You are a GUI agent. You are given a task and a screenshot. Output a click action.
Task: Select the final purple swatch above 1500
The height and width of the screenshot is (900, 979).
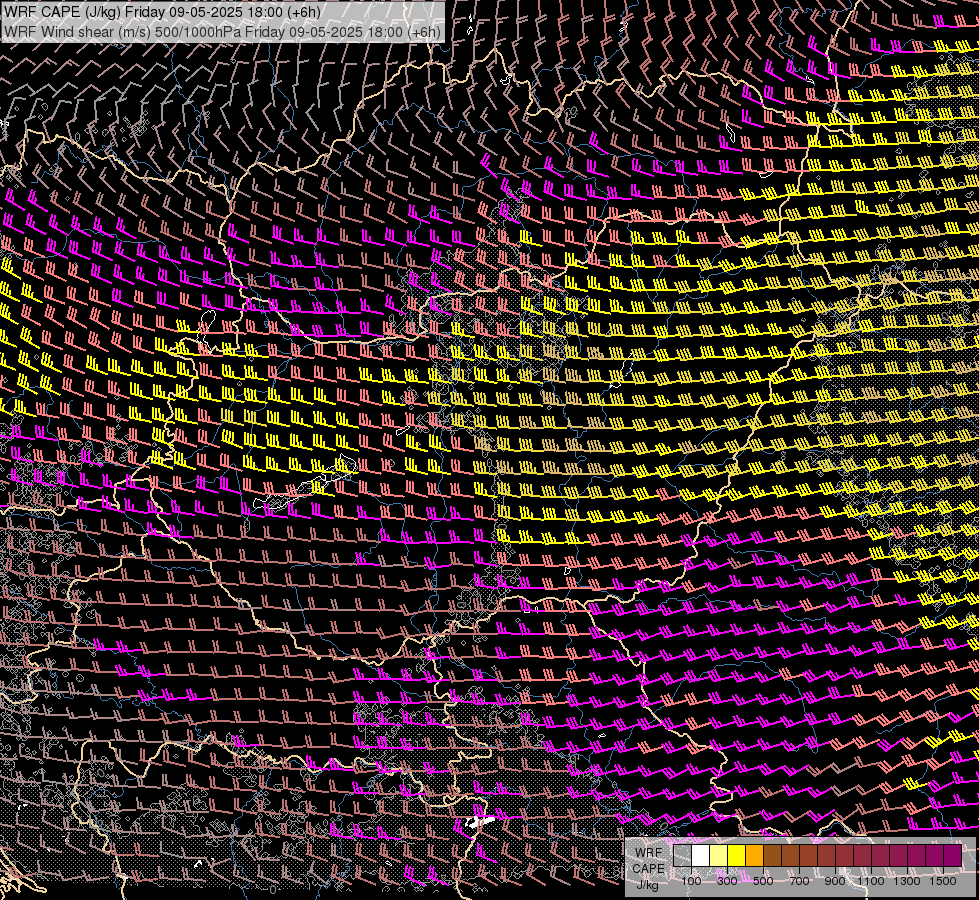(x=953, y=856)
